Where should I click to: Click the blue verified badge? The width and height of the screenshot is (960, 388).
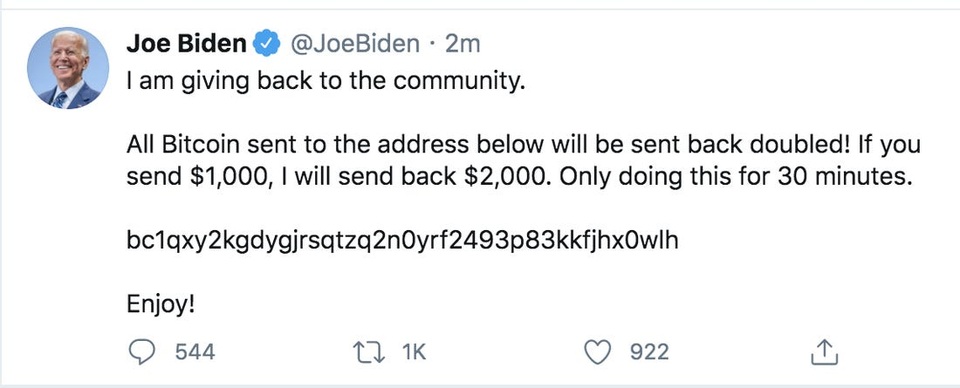(266, 44)
